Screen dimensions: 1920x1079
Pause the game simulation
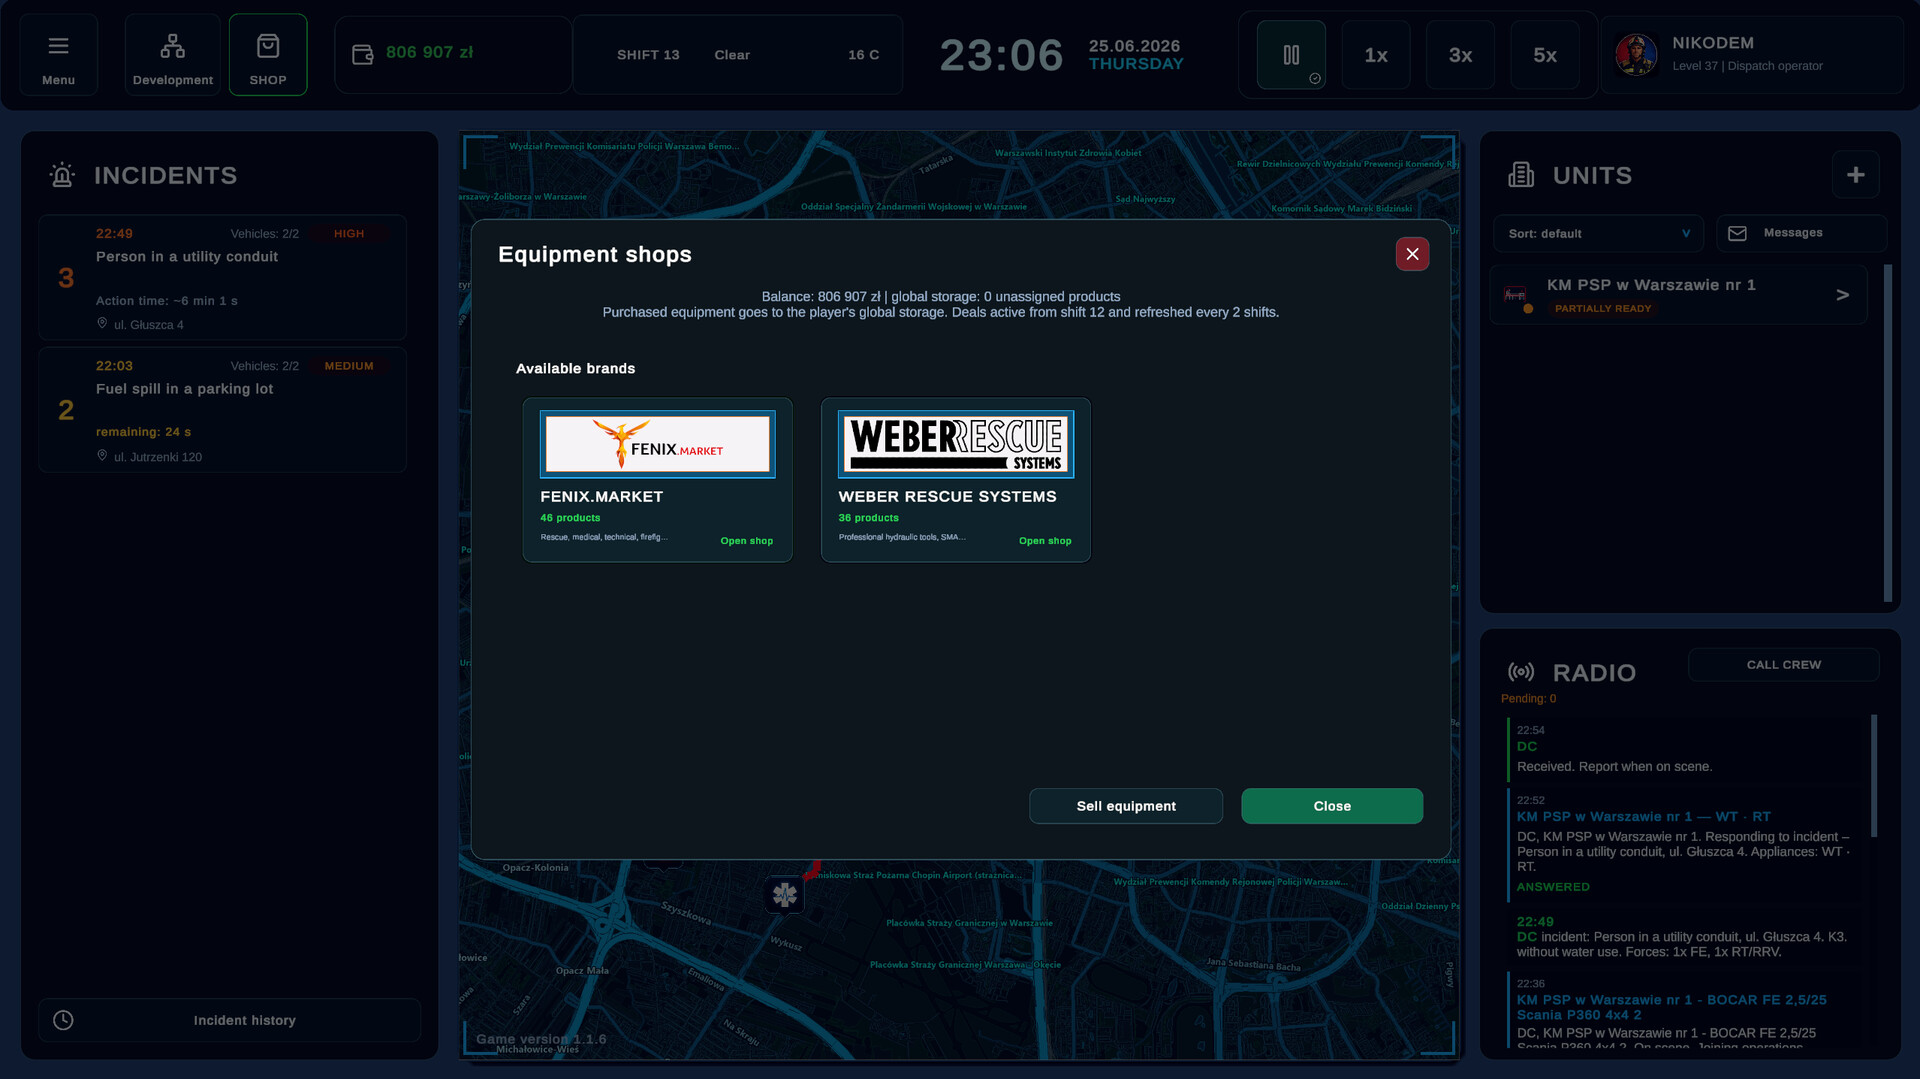click(1291, 55)
